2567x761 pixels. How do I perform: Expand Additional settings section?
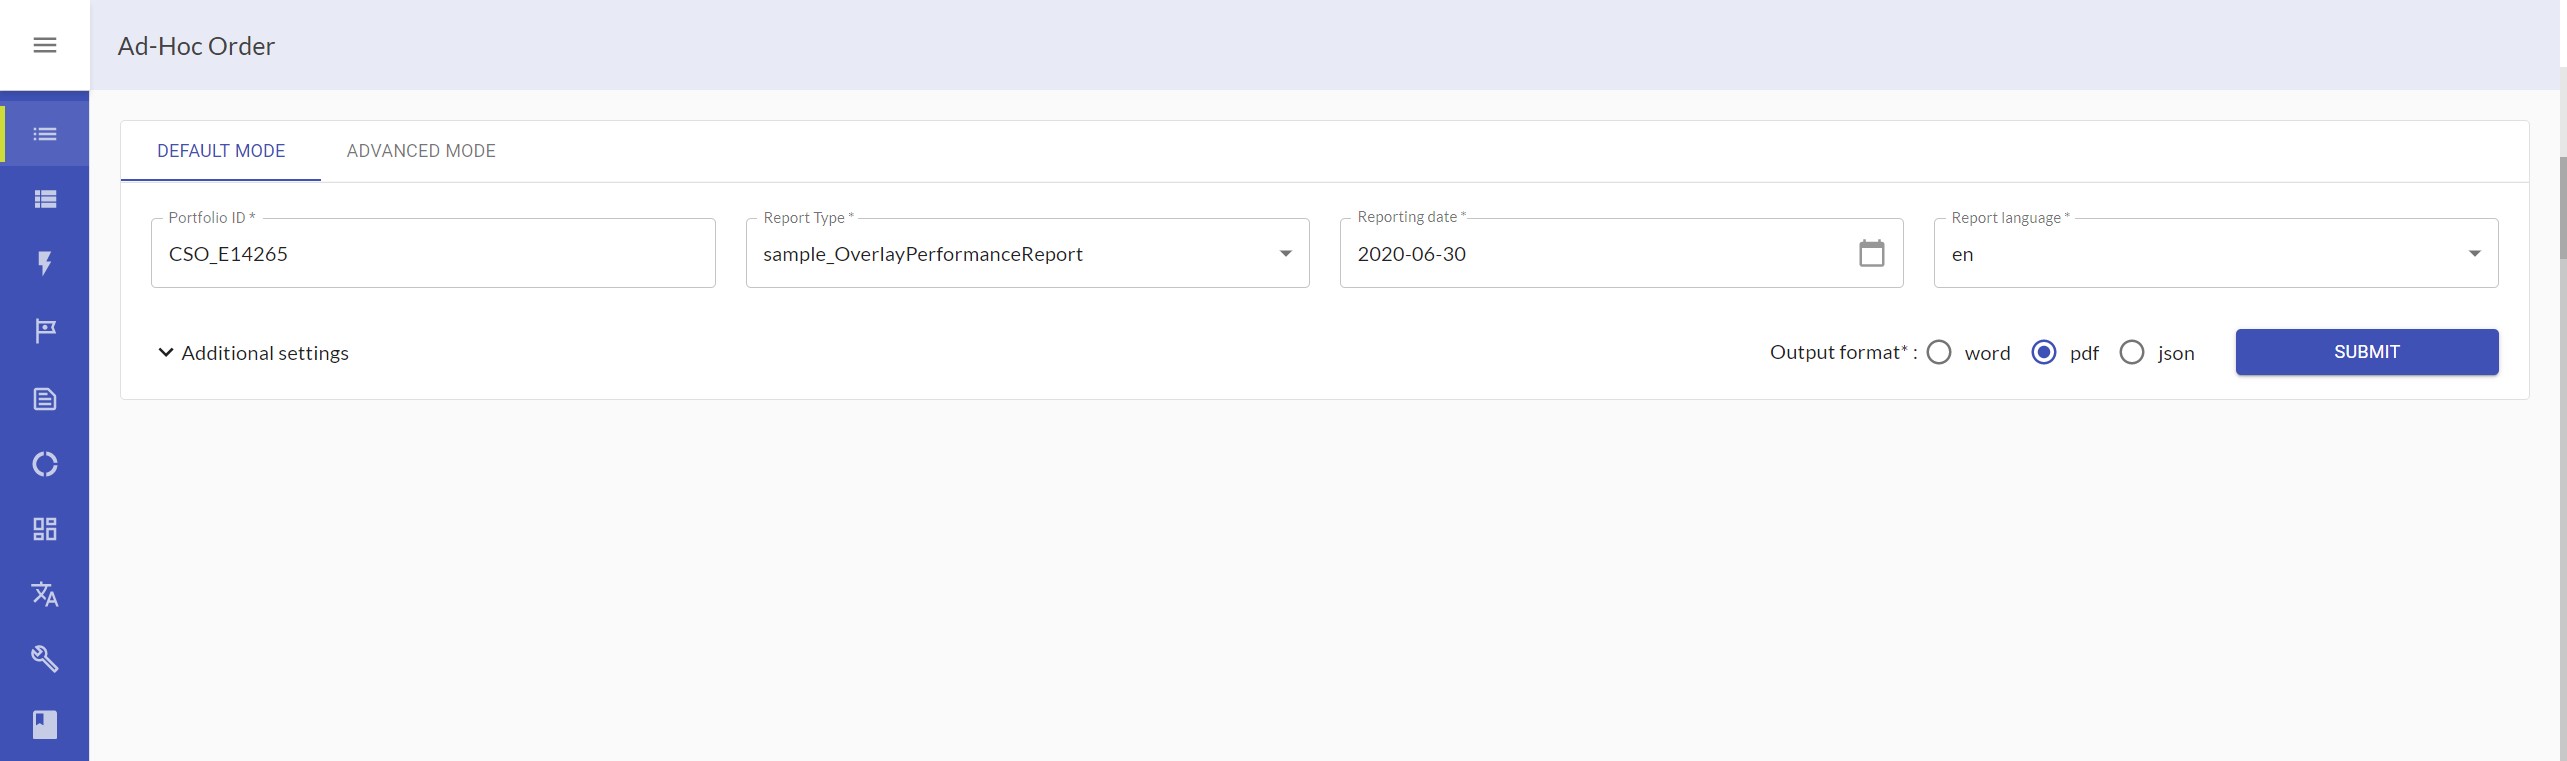coord(254,353)
